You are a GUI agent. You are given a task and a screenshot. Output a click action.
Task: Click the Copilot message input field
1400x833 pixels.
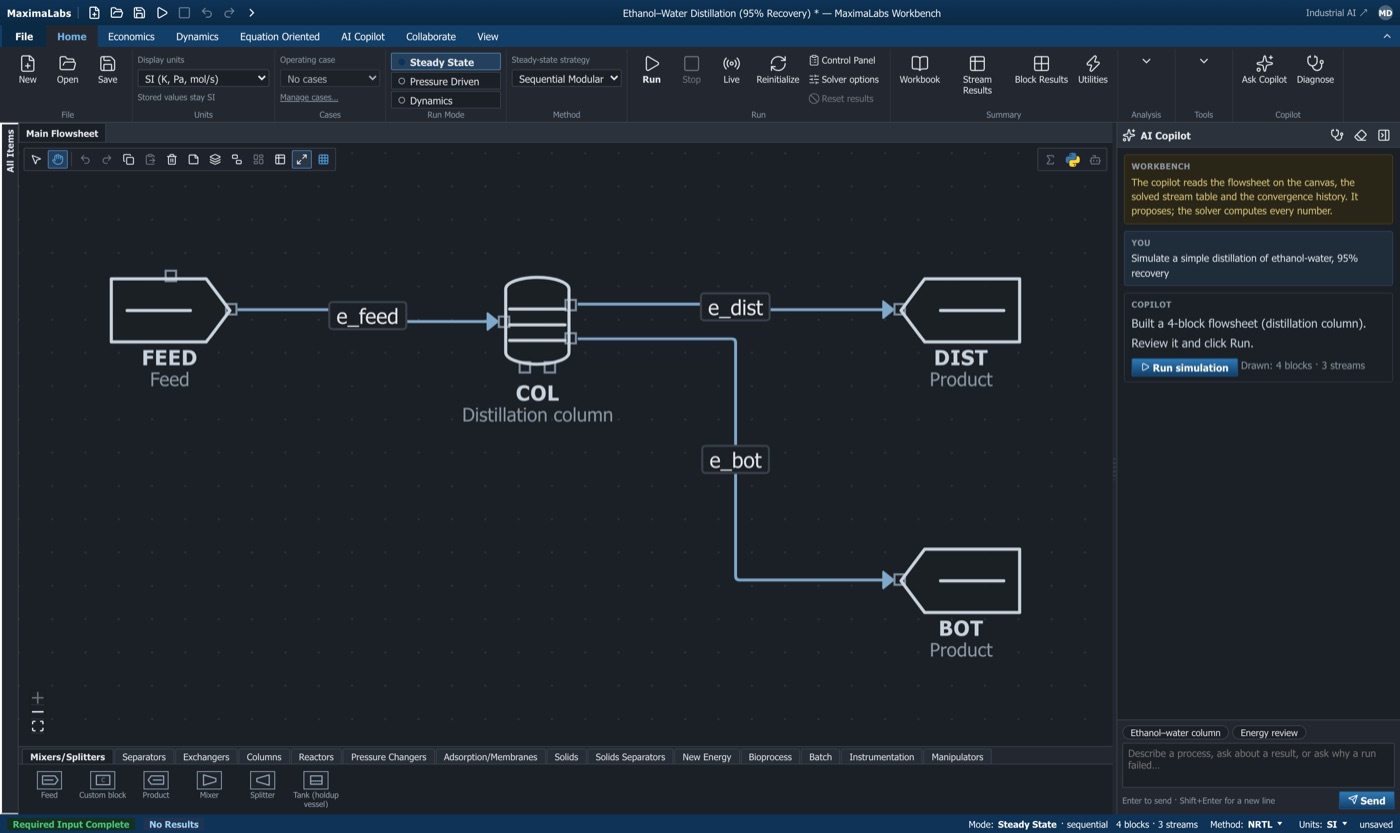(1258, 765)
